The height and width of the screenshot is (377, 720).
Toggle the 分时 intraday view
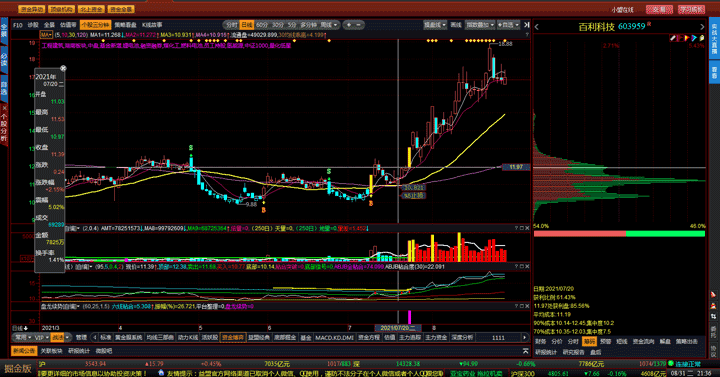pos(232,25)
